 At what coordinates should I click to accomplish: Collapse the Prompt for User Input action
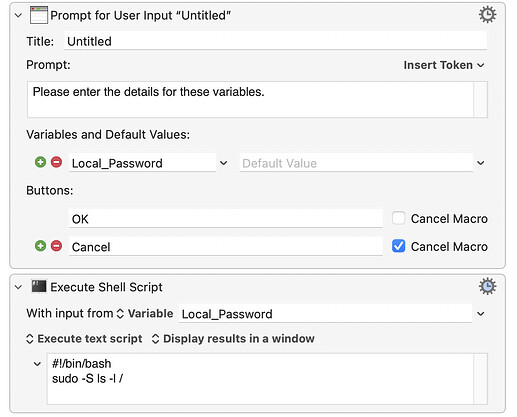pyautogui.click(x=19, y=15)
